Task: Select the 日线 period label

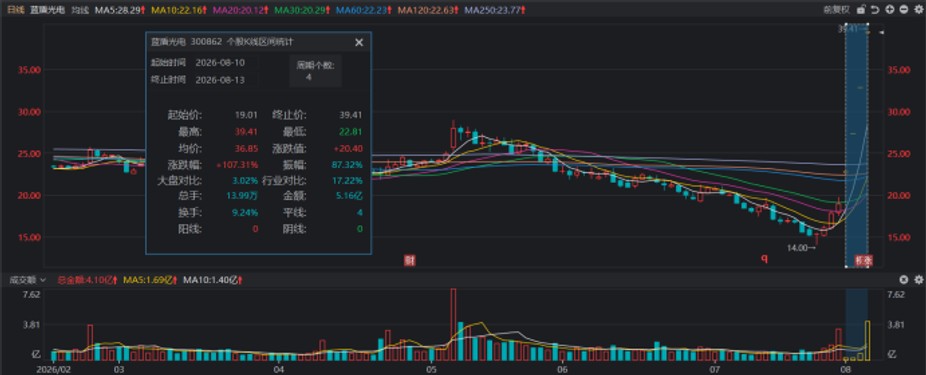Action: point(15,10)
